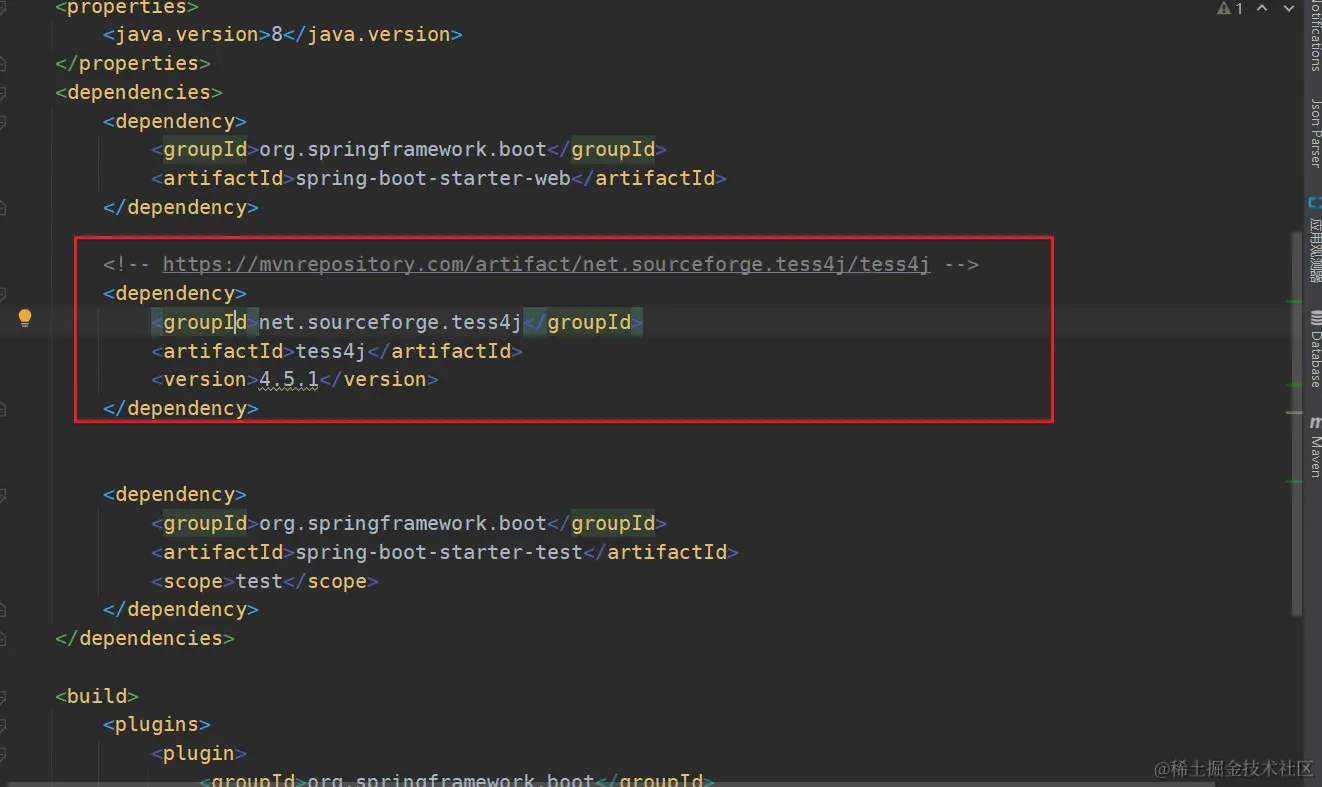This screenshot has width=1322, height=787.
Task: Click the closing </properties> tag
Action: [x=133, y=63]
